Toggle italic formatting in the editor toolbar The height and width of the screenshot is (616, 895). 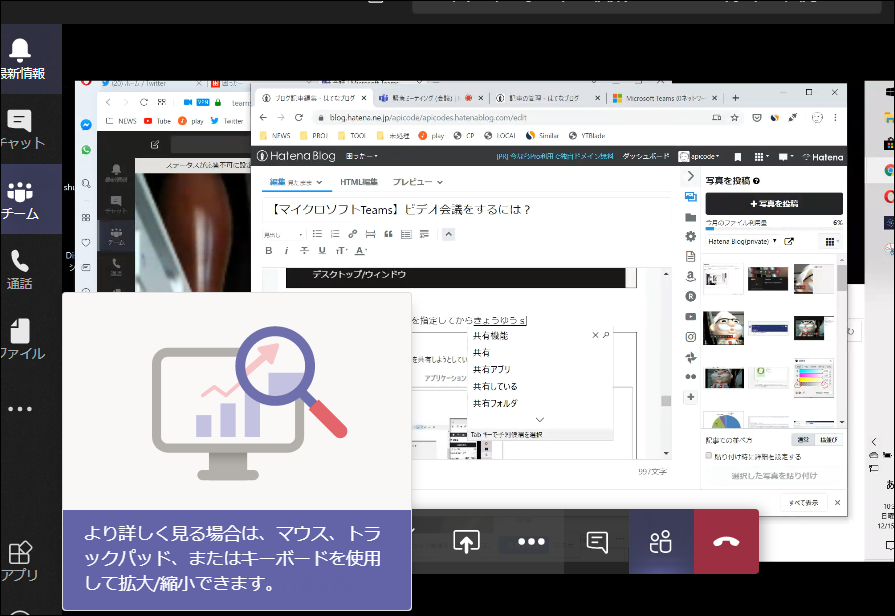point(288,251)
